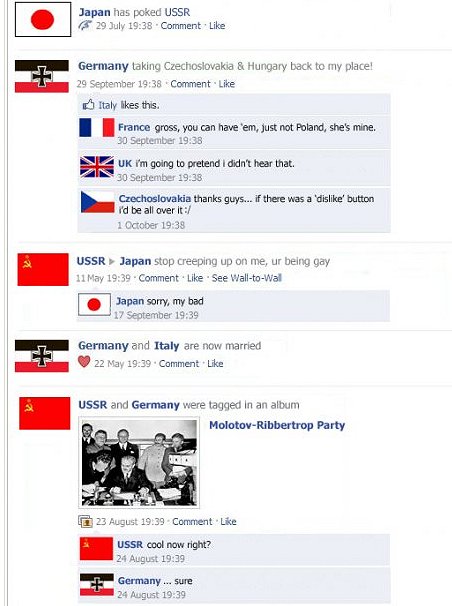Click the poke hand icon beside 29 July

(x=85, y=26)
